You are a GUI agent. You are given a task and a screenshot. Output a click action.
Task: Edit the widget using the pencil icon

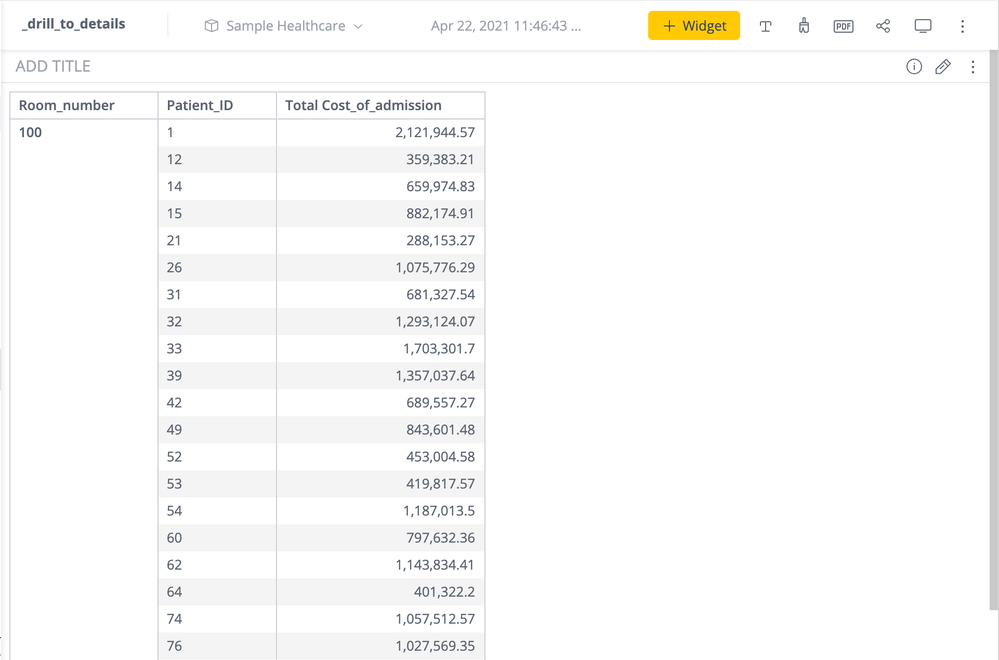943,67
